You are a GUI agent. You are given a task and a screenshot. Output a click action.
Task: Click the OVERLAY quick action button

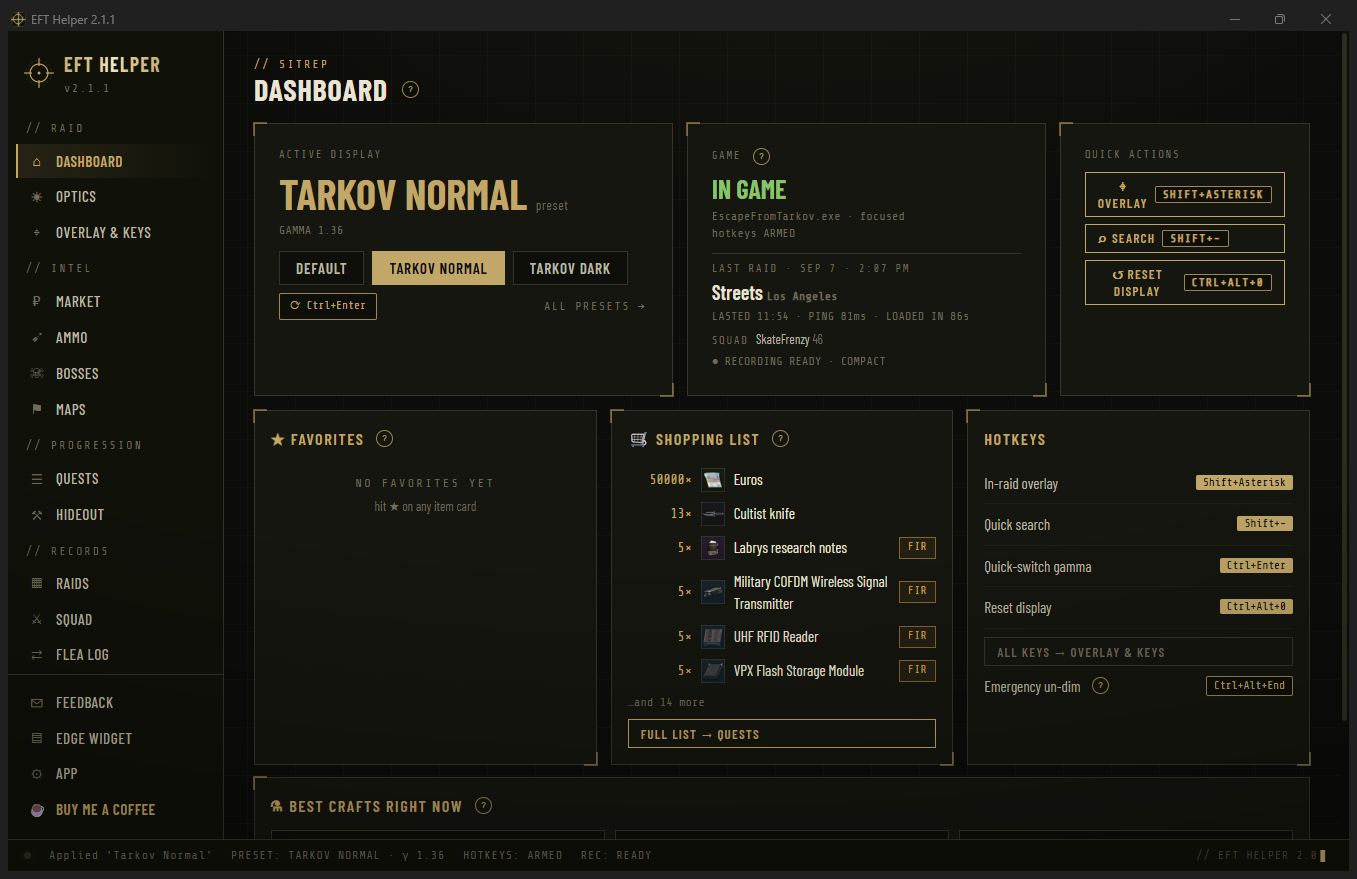pos(1184,195)
